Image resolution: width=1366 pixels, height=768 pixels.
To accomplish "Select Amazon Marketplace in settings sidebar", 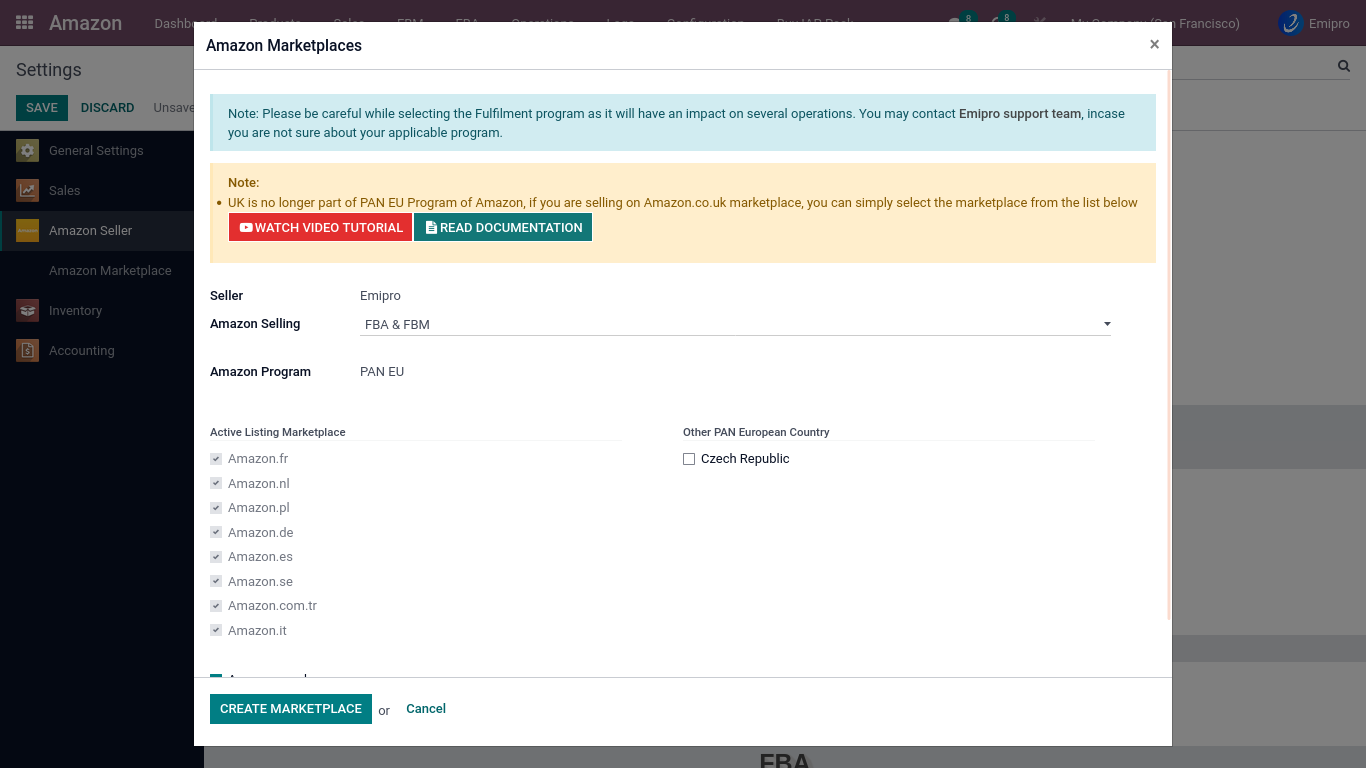I will click(x=110, y=271).
